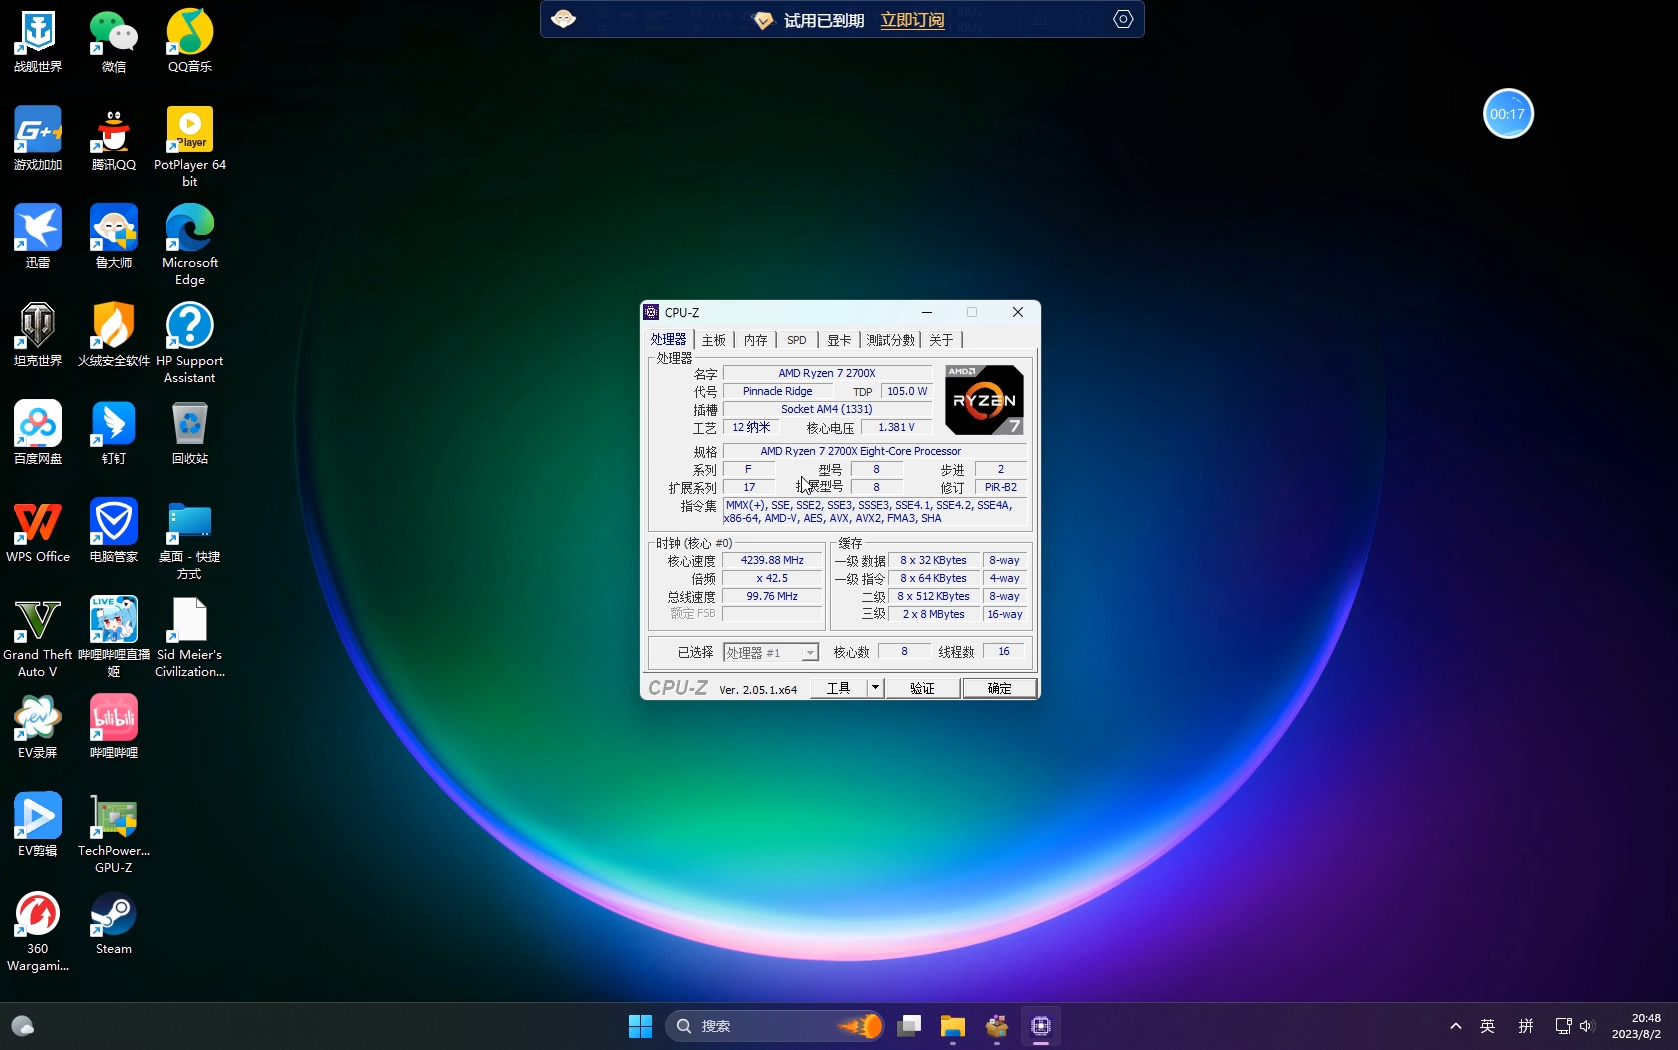Open the 微信 WeChat desktop icon
Screen dimensions: 1678x1050
pos(114,40)
